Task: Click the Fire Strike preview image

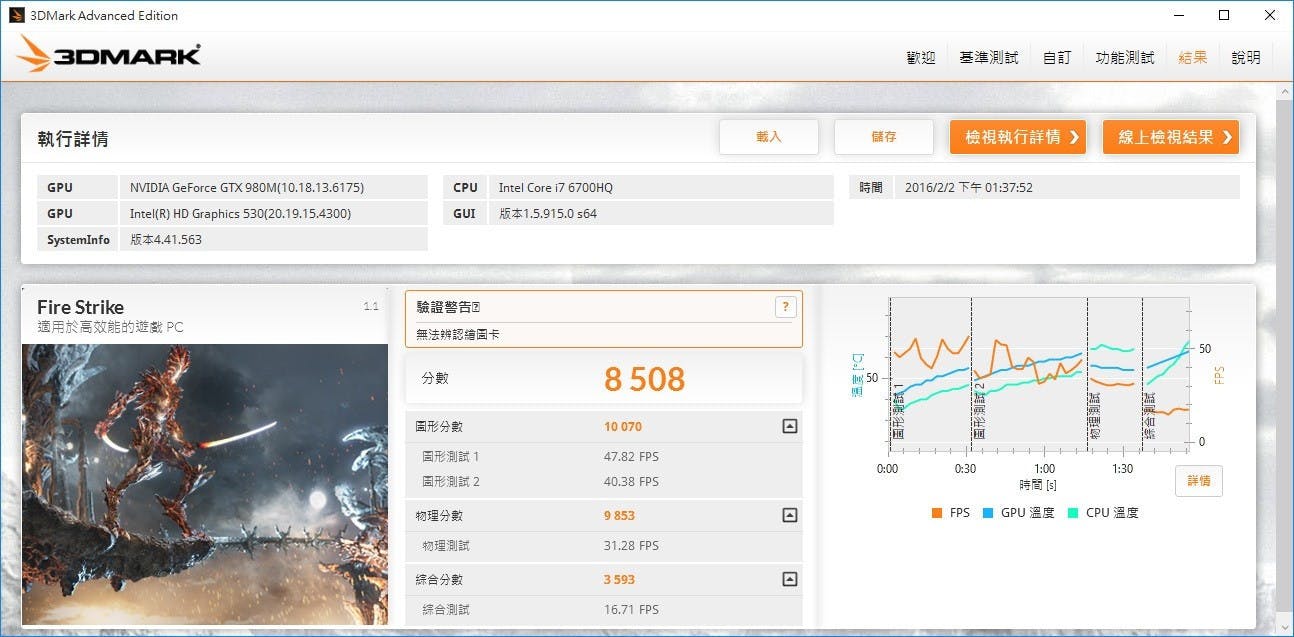Action: [204, 485]
